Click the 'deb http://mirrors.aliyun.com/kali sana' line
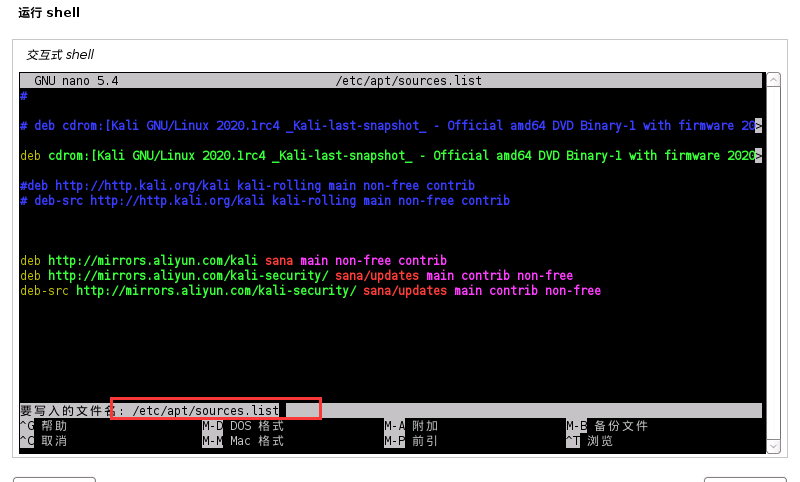800x482 pixels. pyautogui.click(x=233, y=261)
